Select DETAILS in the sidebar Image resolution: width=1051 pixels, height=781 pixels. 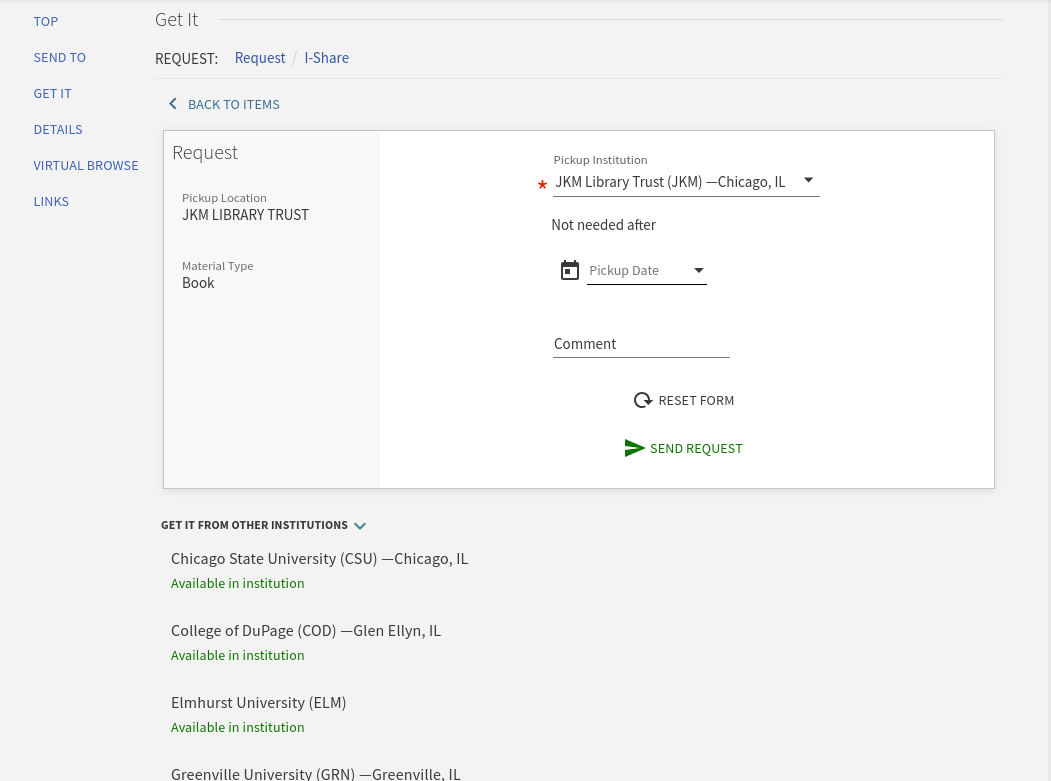[x=57, y=129]
